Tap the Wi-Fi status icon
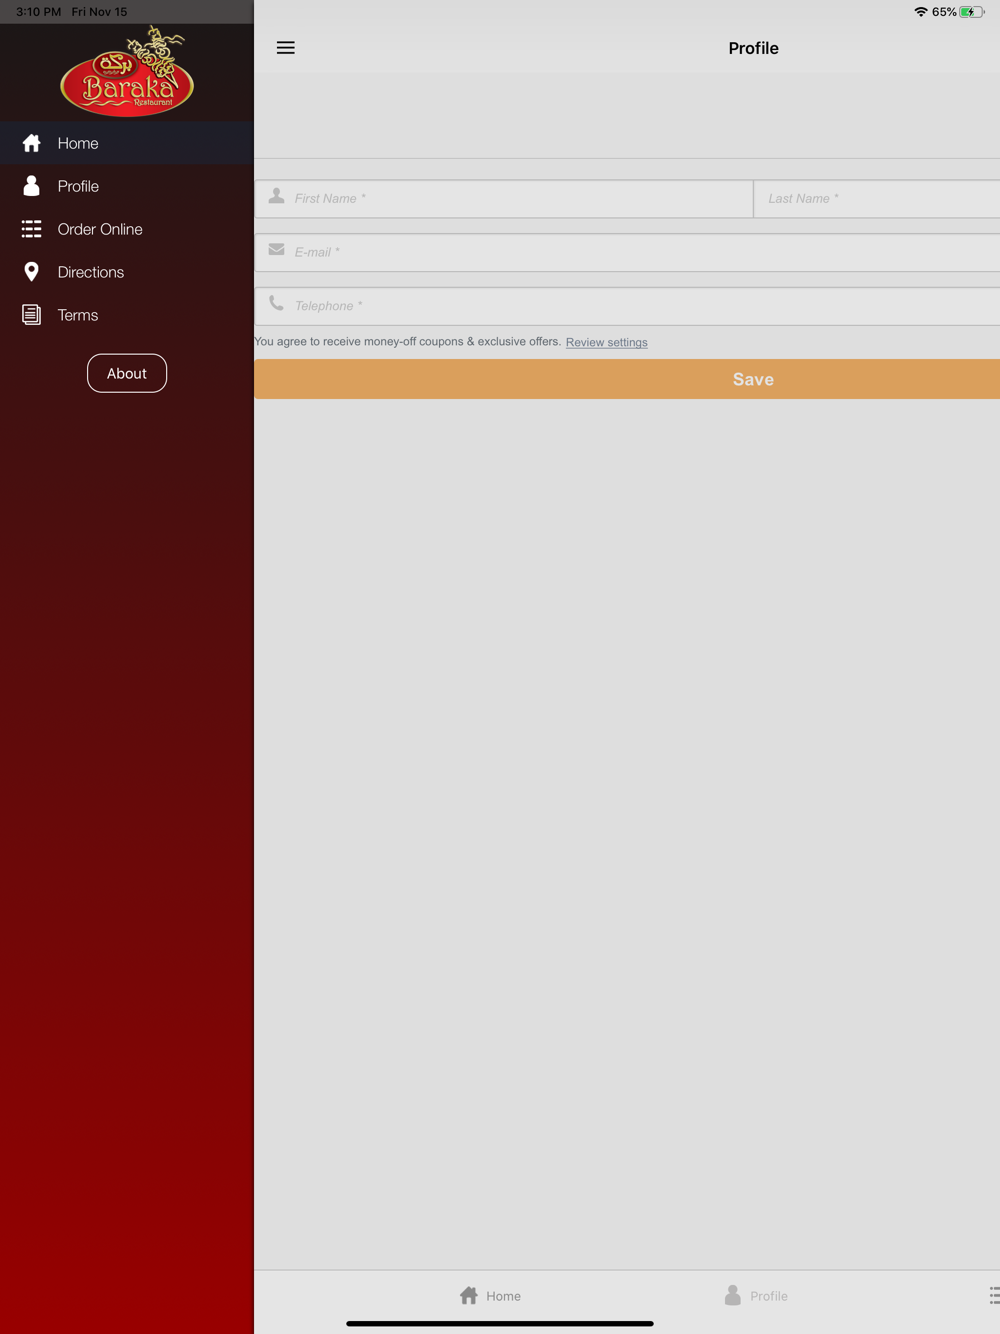 [920, 12]
